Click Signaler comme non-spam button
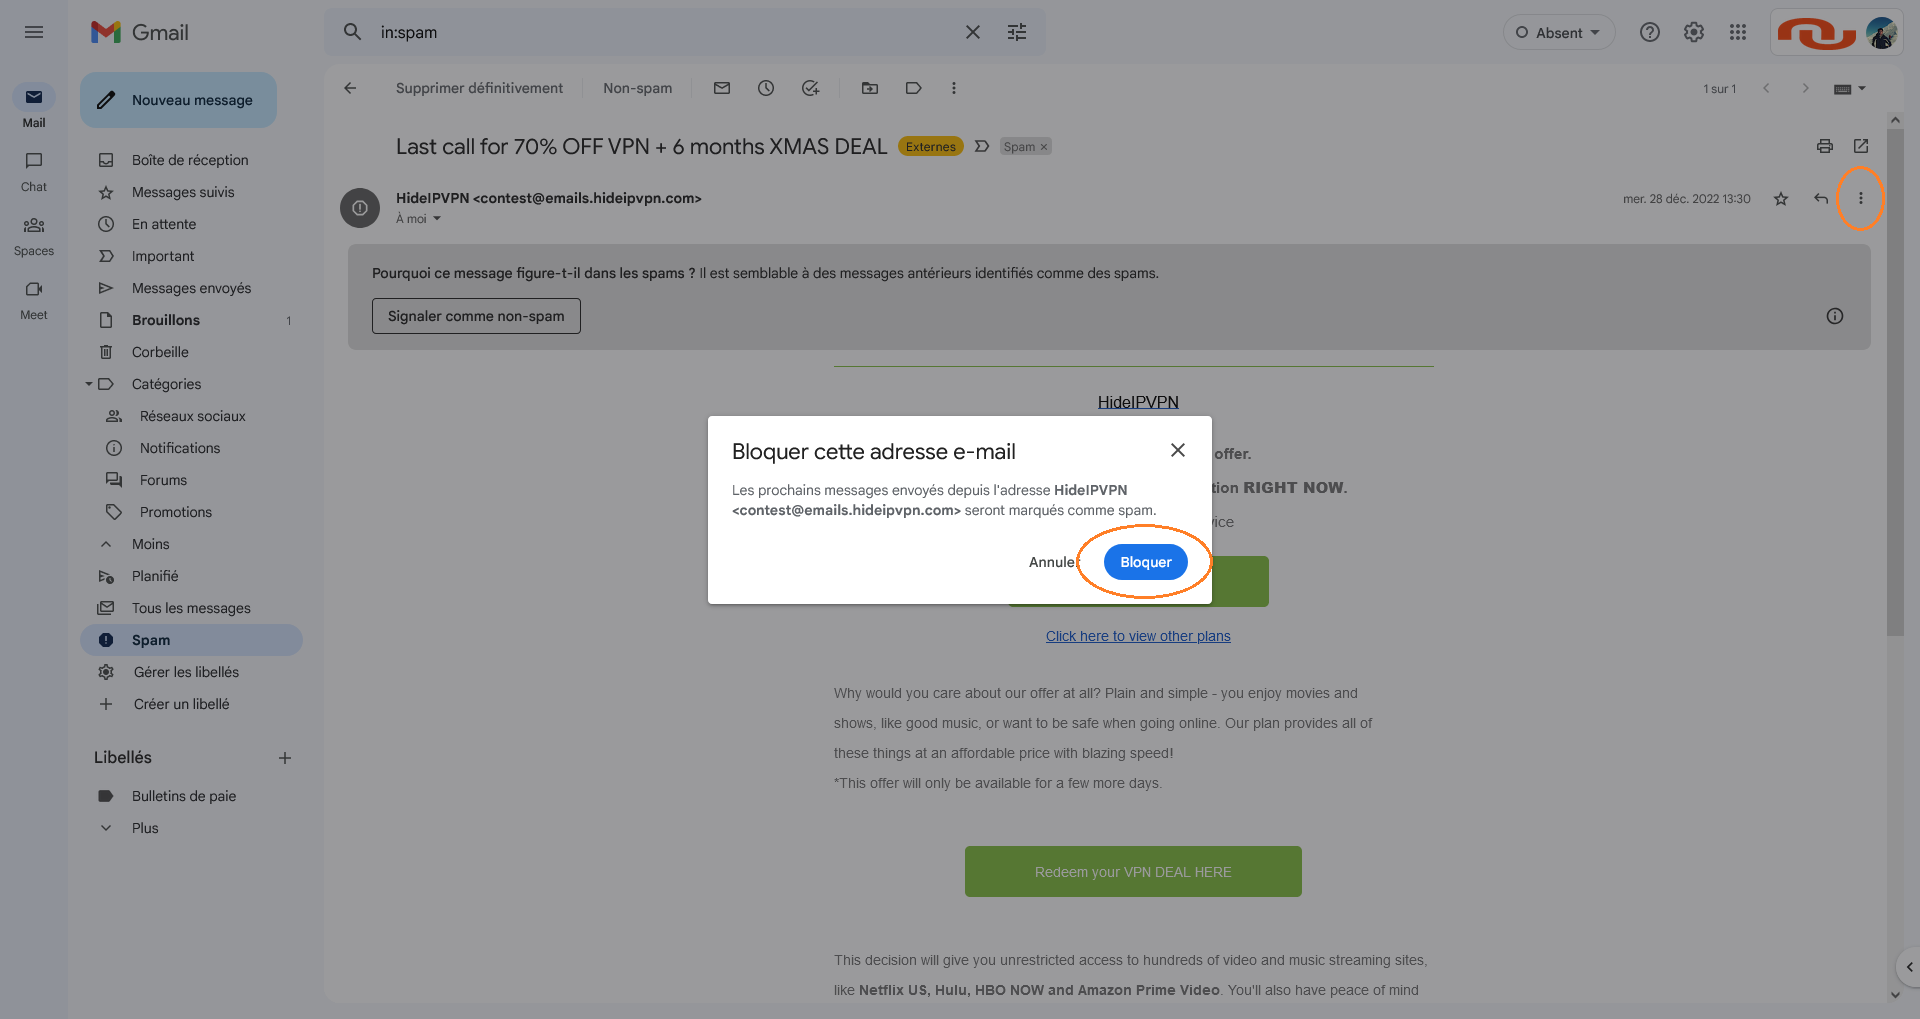This screenshot has height=1019, width=1920. 476,316
